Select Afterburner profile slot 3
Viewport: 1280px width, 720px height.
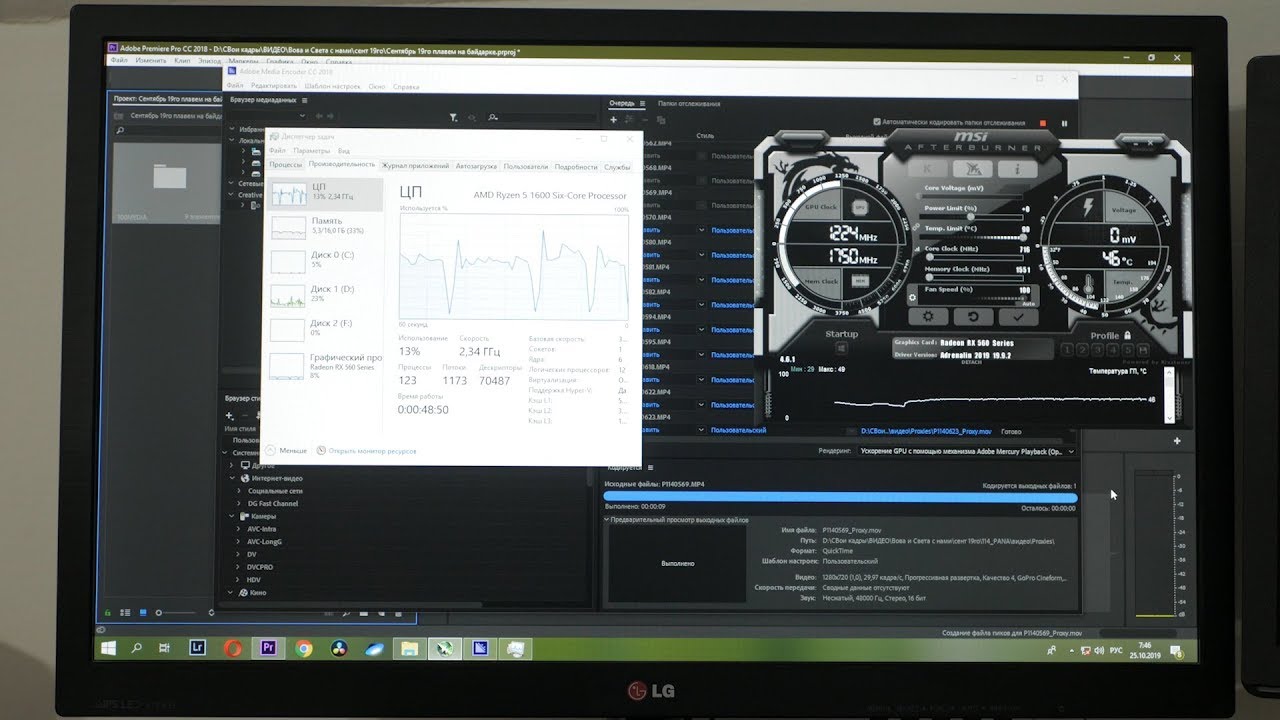1099,350
